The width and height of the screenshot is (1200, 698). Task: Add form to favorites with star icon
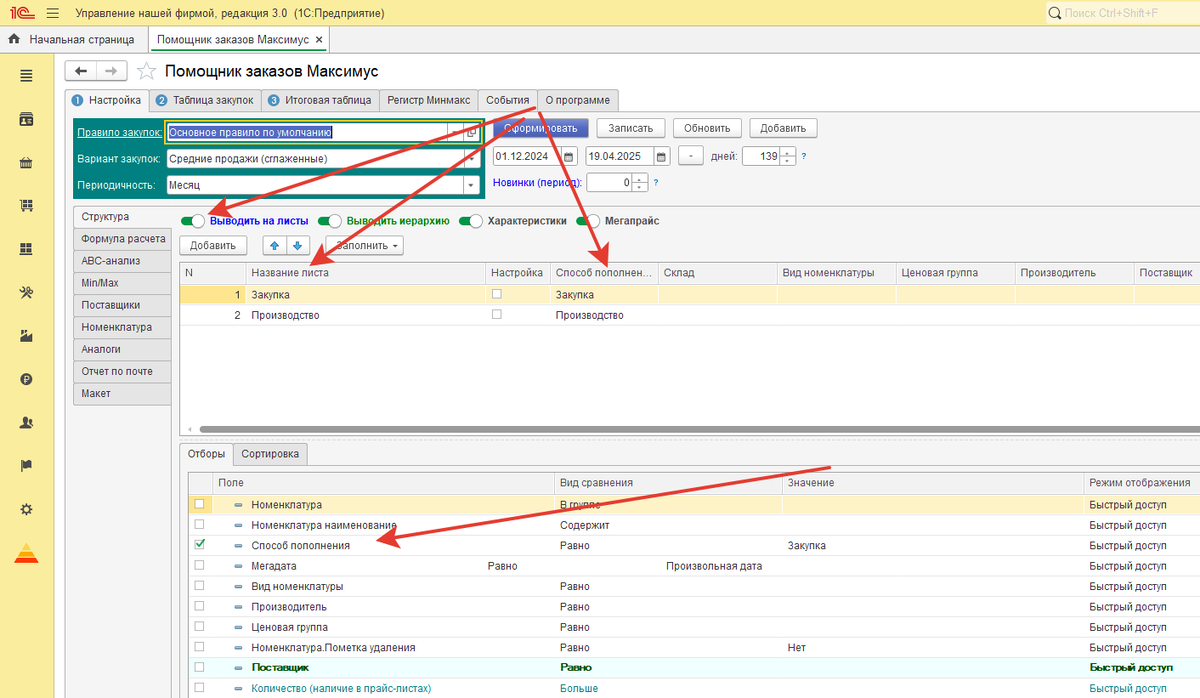click(x=146, y=71)
